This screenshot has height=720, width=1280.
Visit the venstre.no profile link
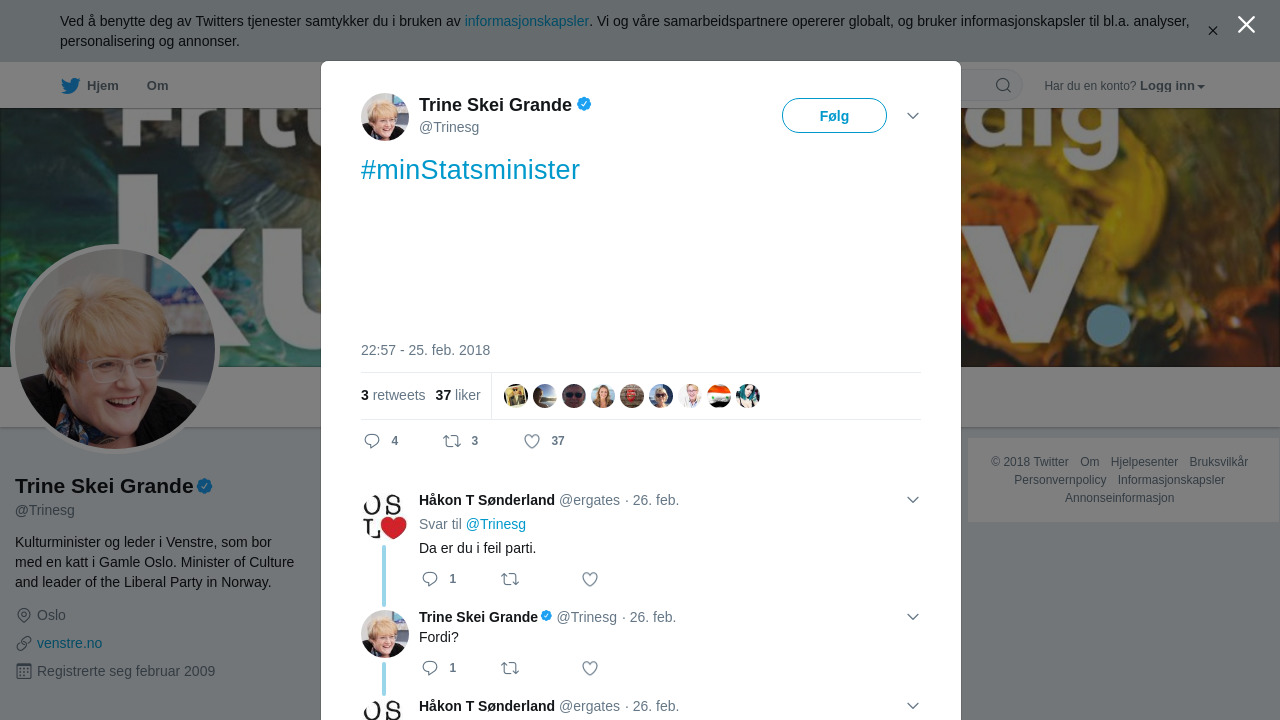69,643
